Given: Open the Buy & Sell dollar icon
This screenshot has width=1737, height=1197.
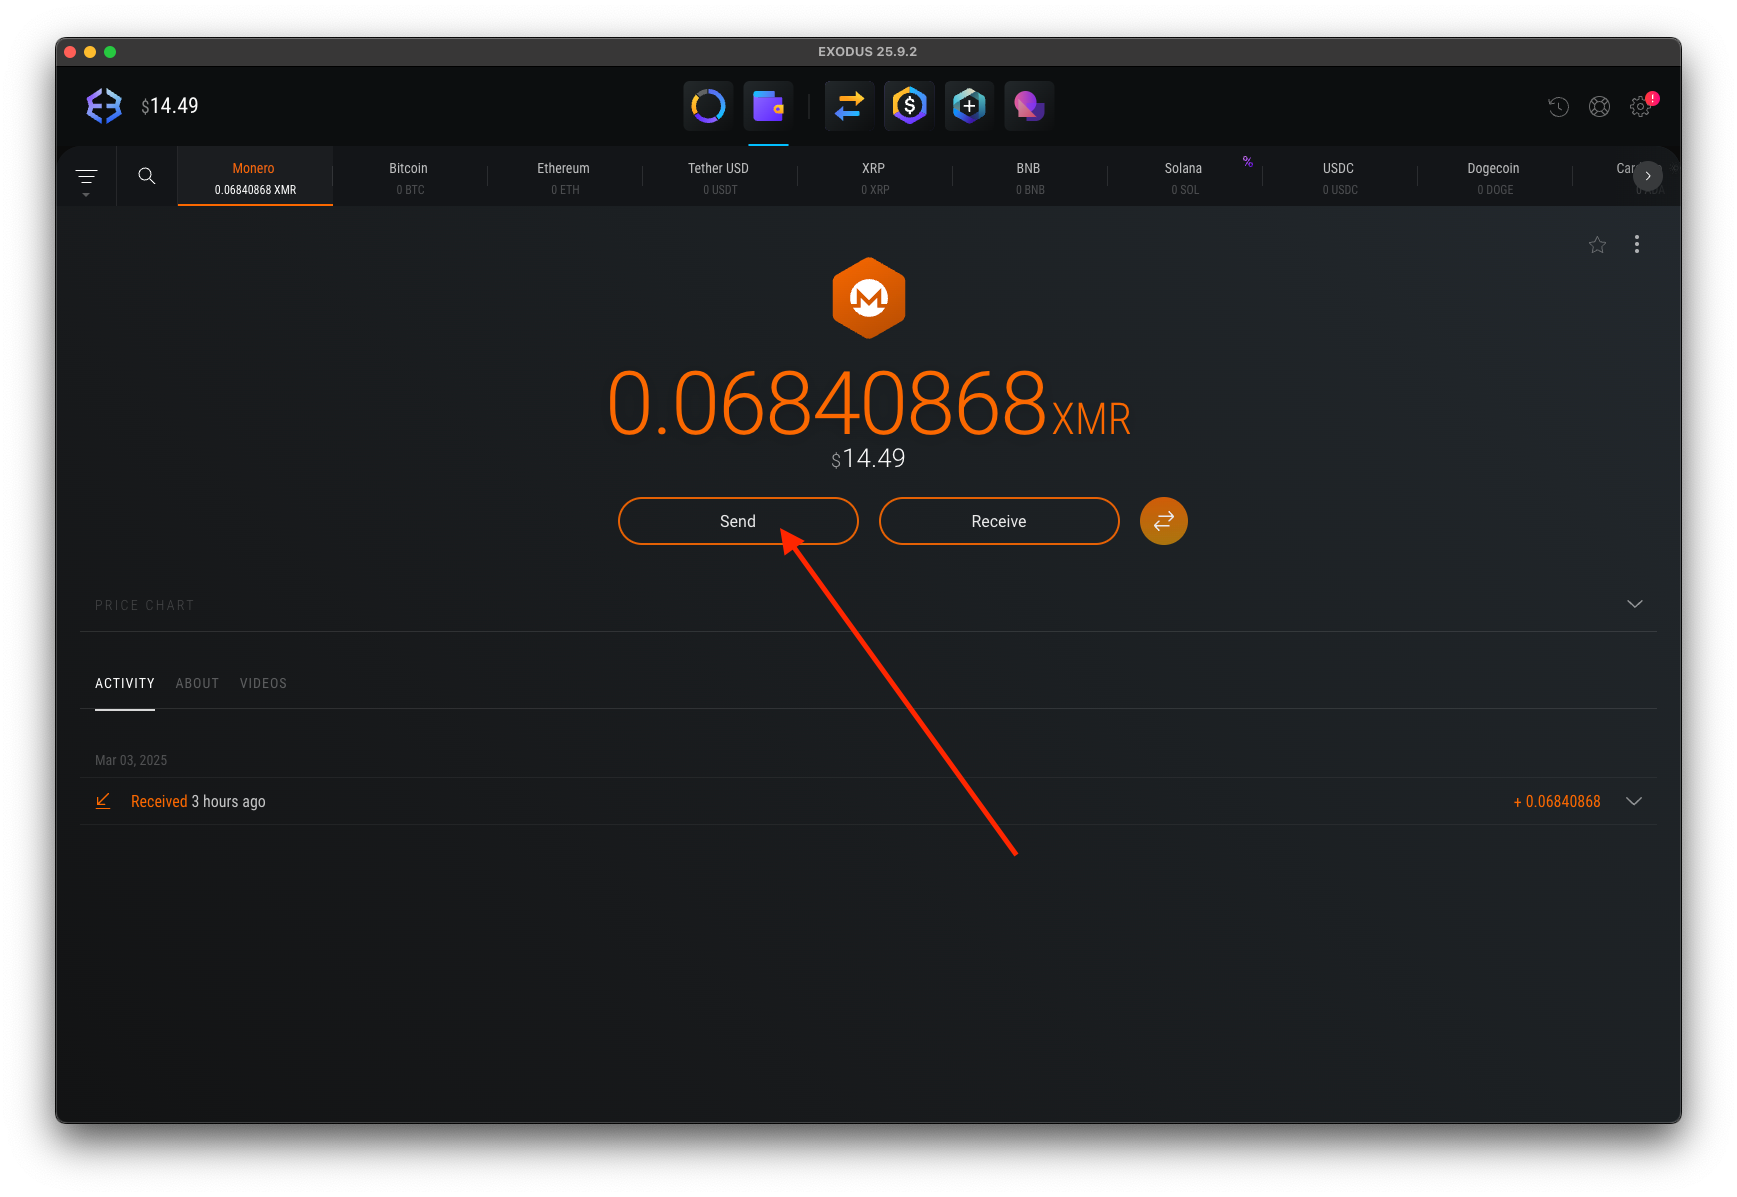Looking at the screenshot, I should [909, 106].
